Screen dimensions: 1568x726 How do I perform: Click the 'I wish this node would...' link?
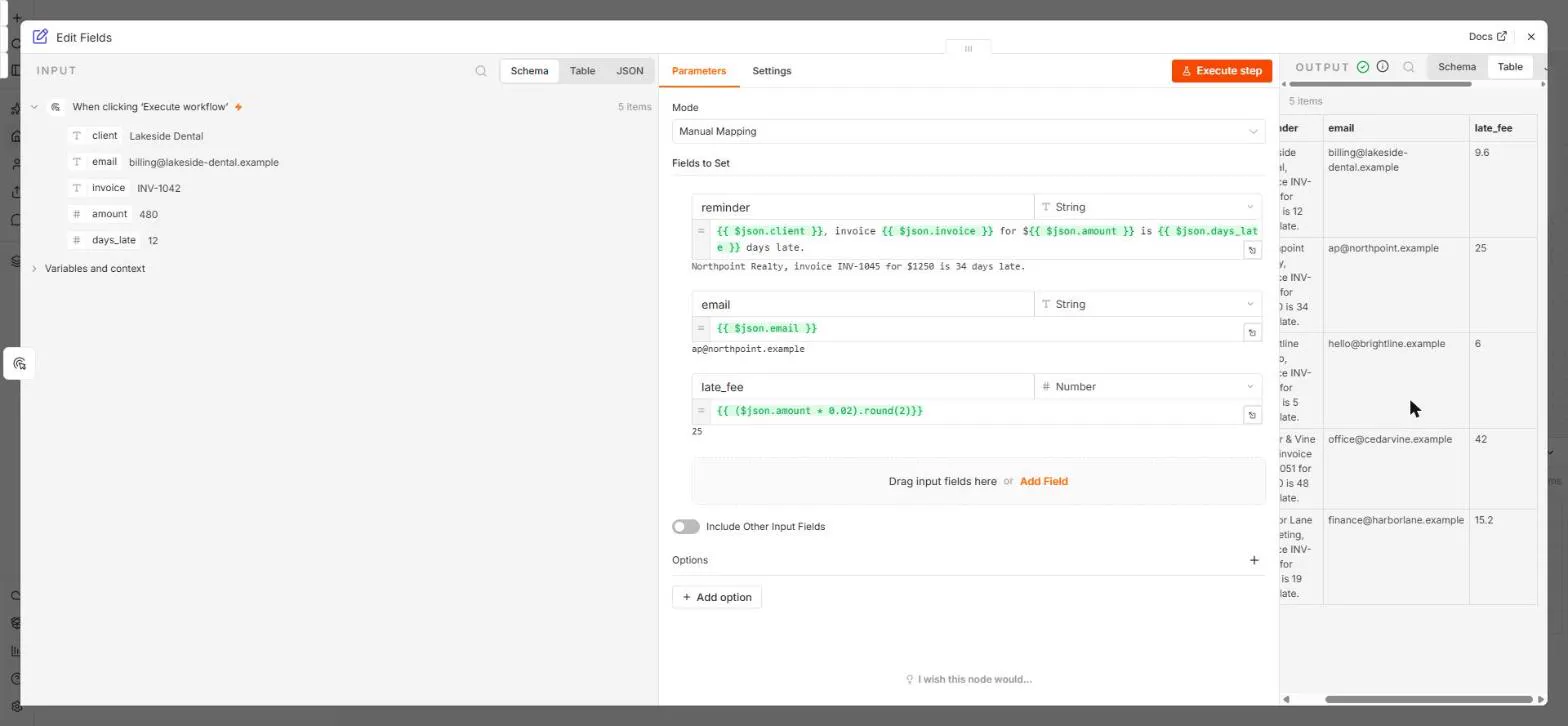(968, 679)
